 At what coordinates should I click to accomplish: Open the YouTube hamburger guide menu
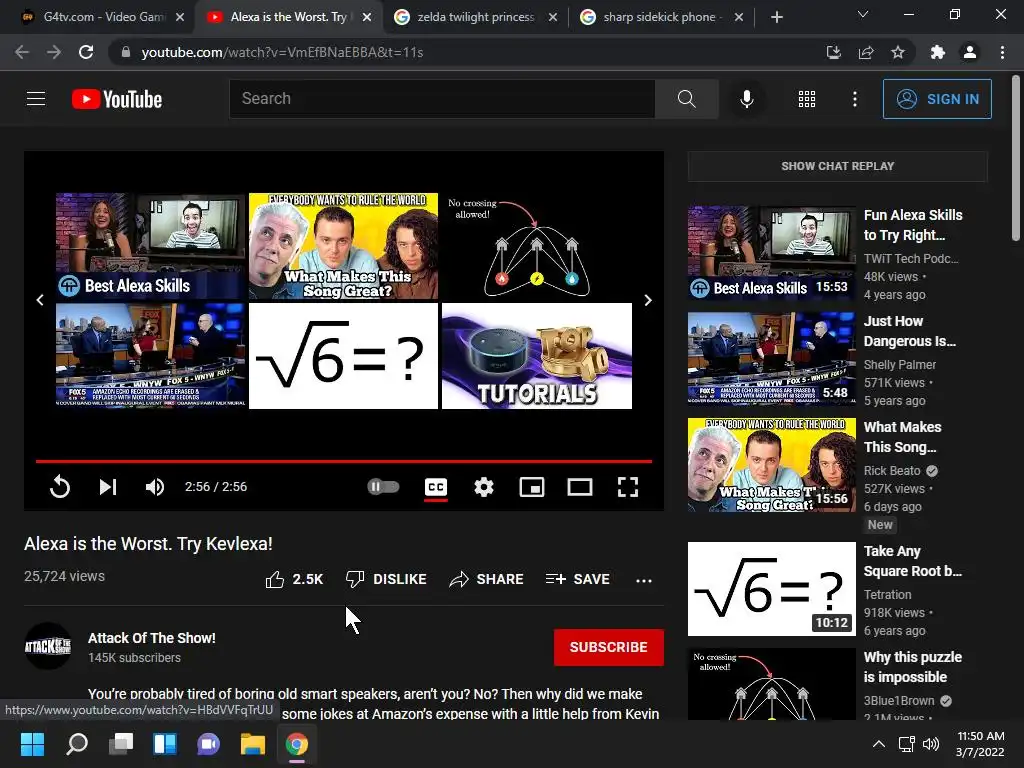click(36, 99)
